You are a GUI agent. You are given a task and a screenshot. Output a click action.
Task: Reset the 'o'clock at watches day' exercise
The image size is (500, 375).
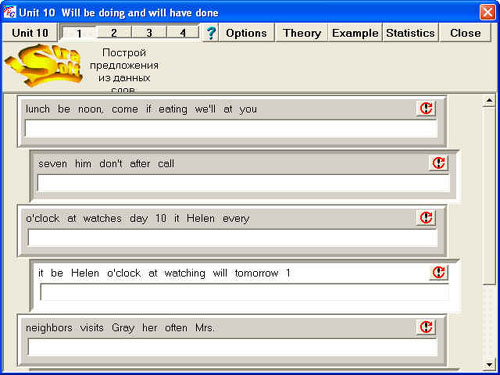pos(426,218)
